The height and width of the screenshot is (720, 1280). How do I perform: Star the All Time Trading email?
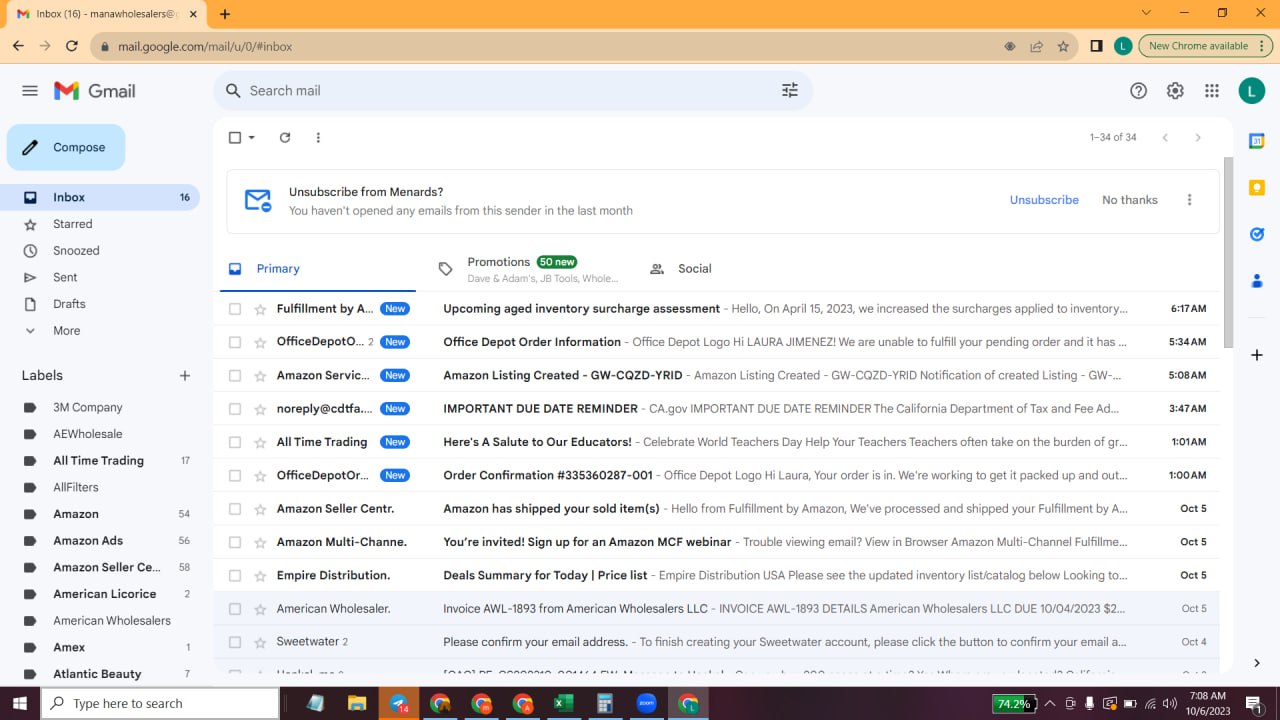coord(260,442)
